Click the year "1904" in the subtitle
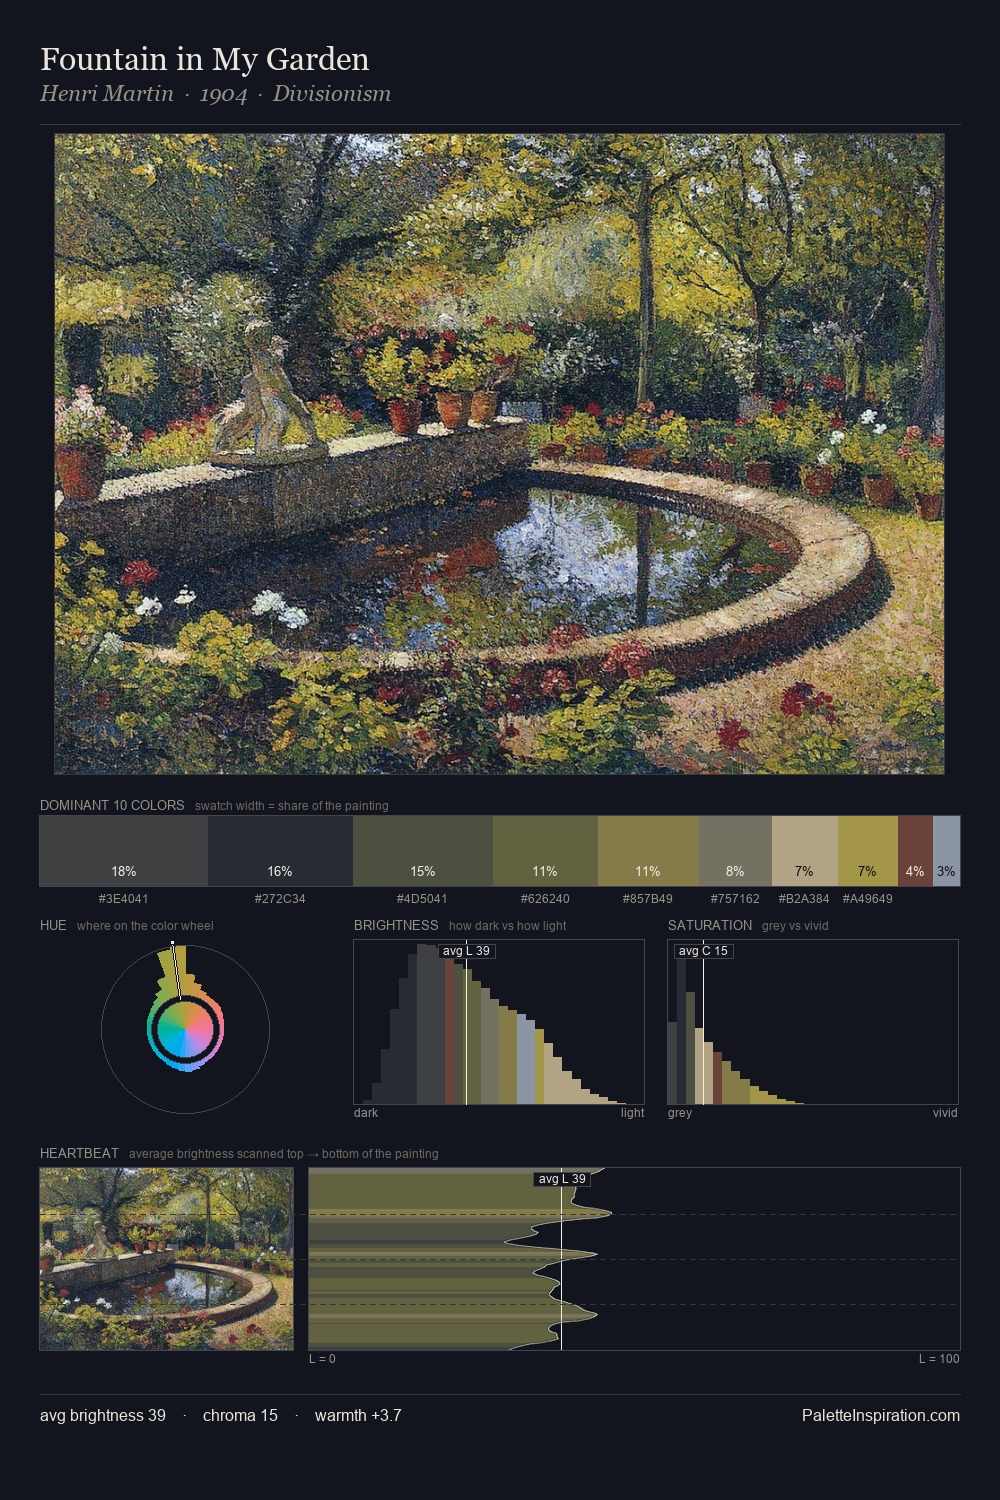The height and width of the screenshot is (1500, 1000). [223, 94]
